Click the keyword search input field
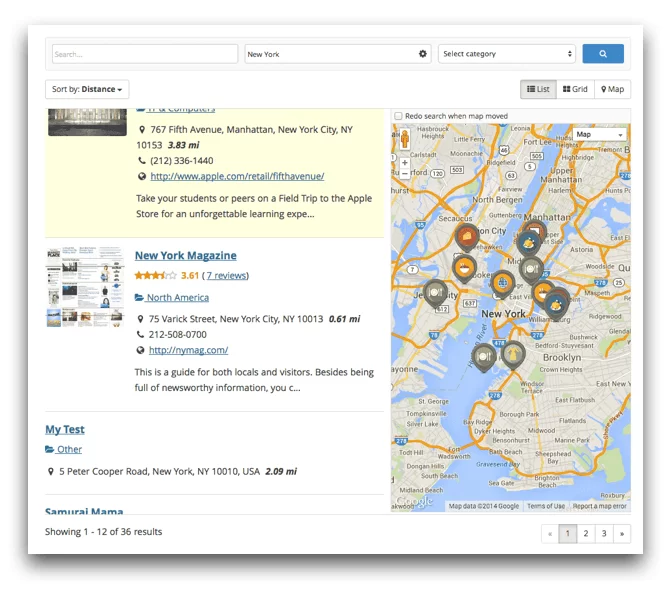This screenshot has height=592, width=669. point(144,54)
